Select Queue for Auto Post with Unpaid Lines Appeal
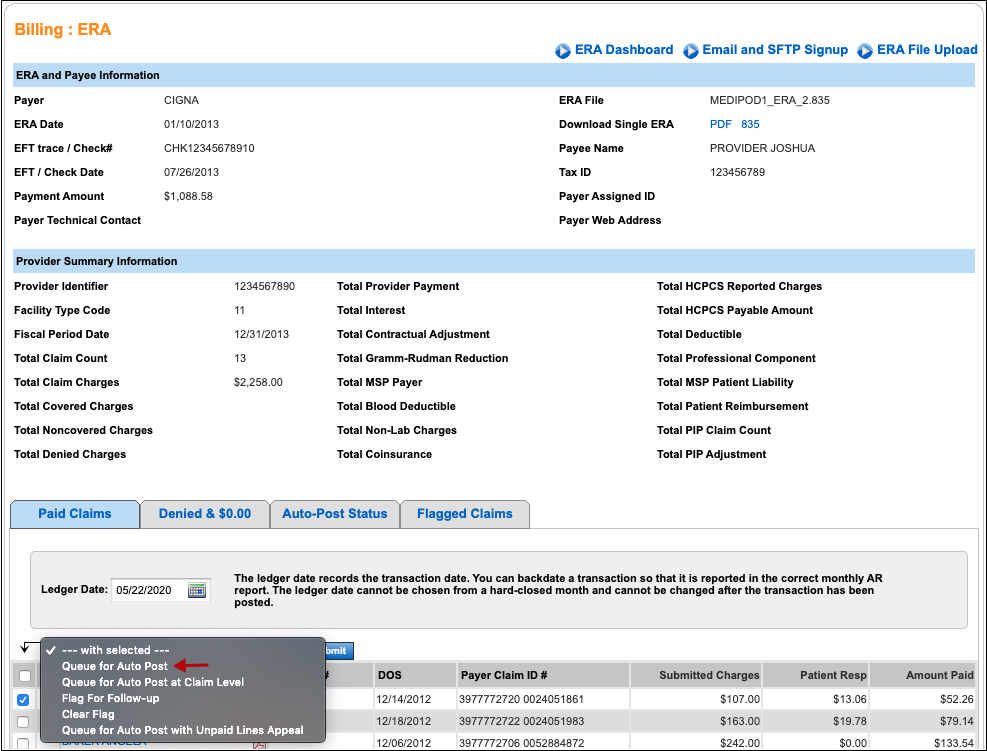 coord(183,730)
